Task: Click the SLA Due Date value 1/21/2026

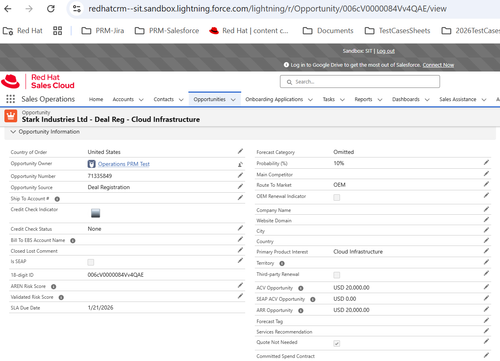Action: pyautogui.click(x=100, y=308)
